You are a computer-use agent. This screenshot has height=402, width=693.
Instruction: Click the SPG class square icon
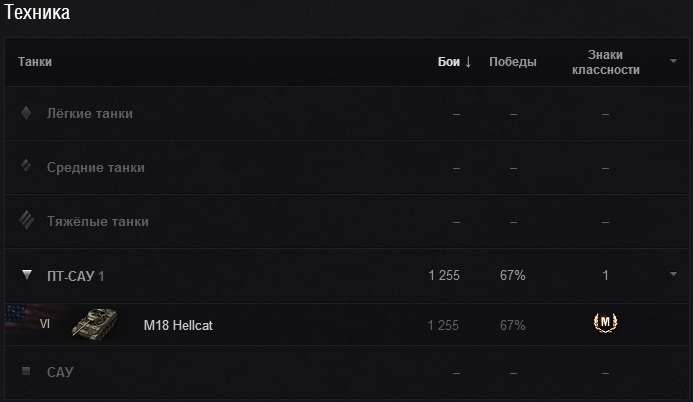[27, 372]
